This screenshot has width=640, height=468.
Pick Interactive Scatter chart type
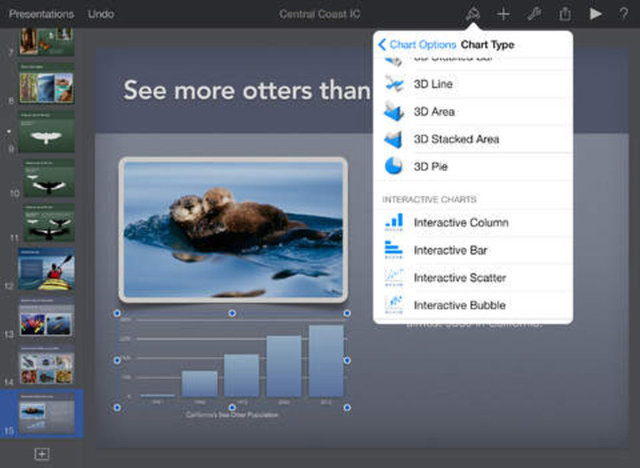[x=459, y=277]
